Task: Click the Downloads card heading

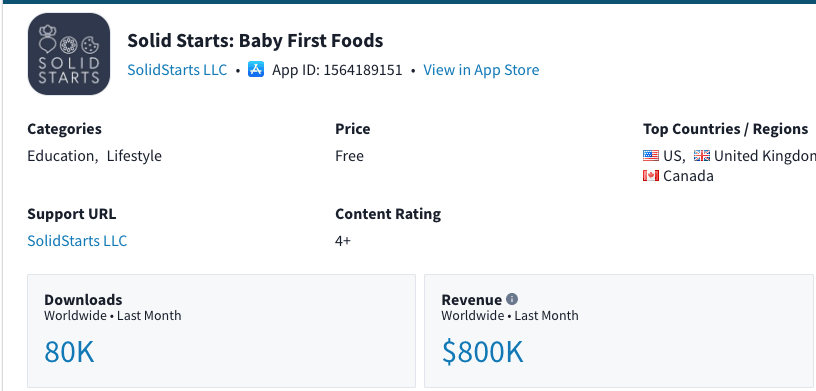Action: click(83, 299)
